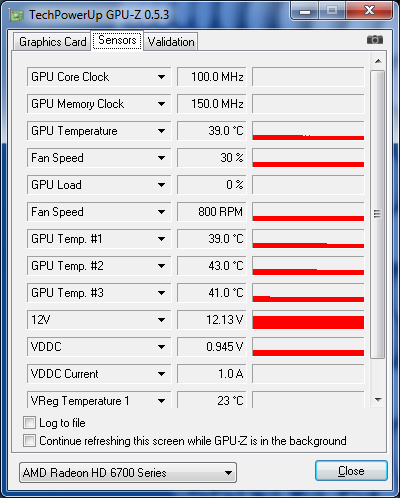Switch to the Graphics Card tab
This screenshot has width=400, height=498.
point(52,42)
